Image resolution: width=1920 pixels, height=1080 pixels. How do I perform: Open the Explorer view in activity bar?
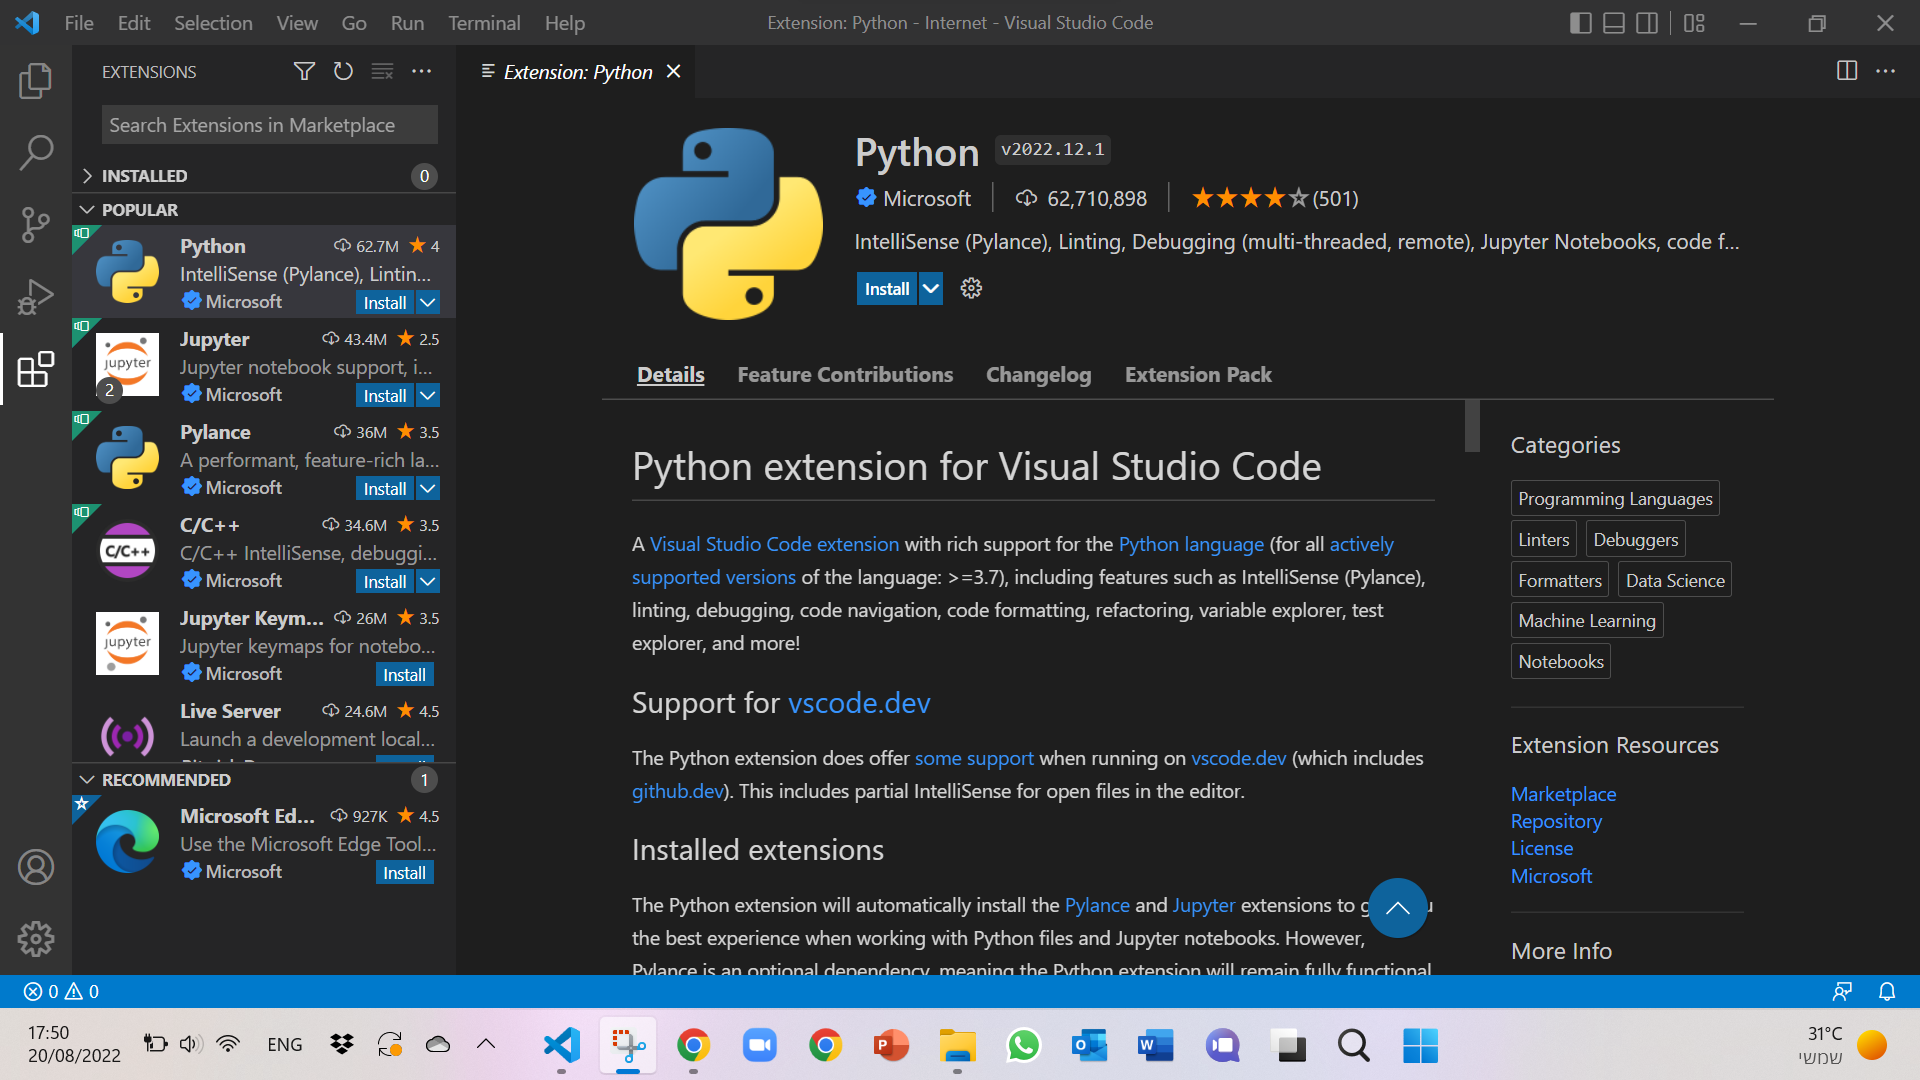pos(36,81)
